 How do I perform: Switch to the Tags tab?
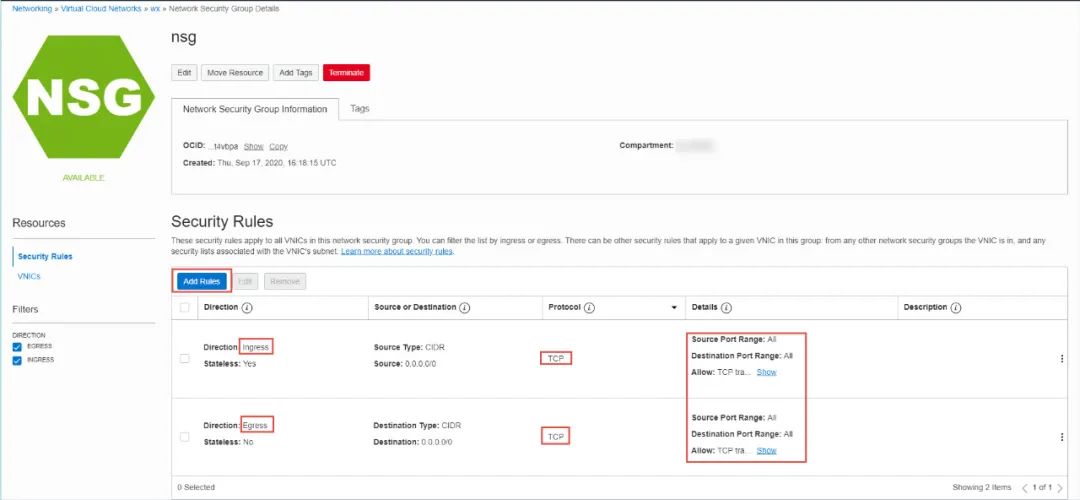click(360, 109)
